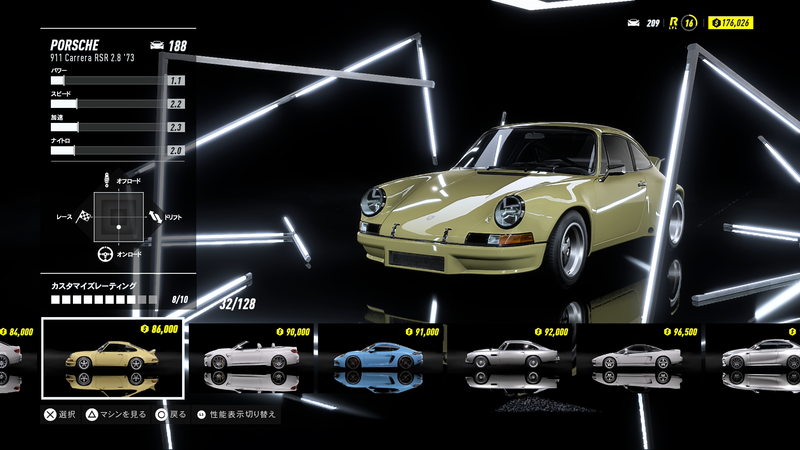Screen dimensions: 800x450
Task: Click the 92,000 price label
Action: [551, 332]
